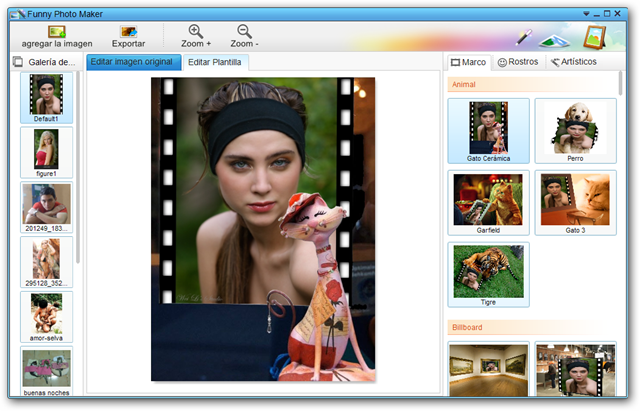Open the Artísticos tab

point(573,62)
